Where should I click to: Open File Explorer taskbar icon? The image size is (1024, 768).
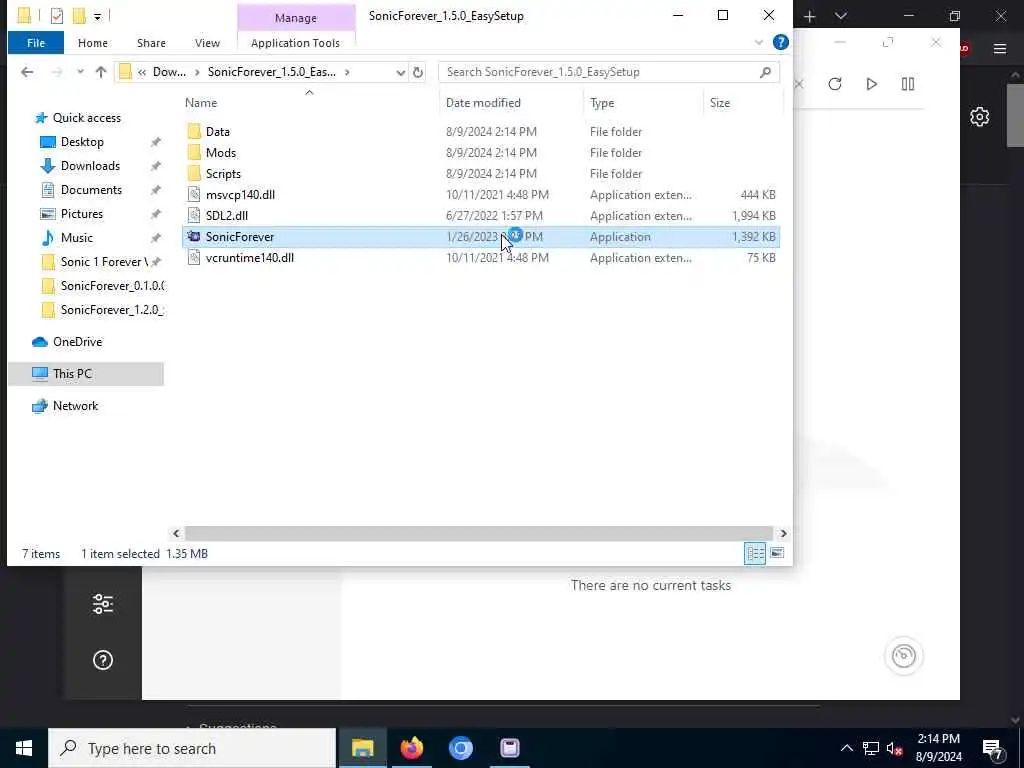[362, 748]
